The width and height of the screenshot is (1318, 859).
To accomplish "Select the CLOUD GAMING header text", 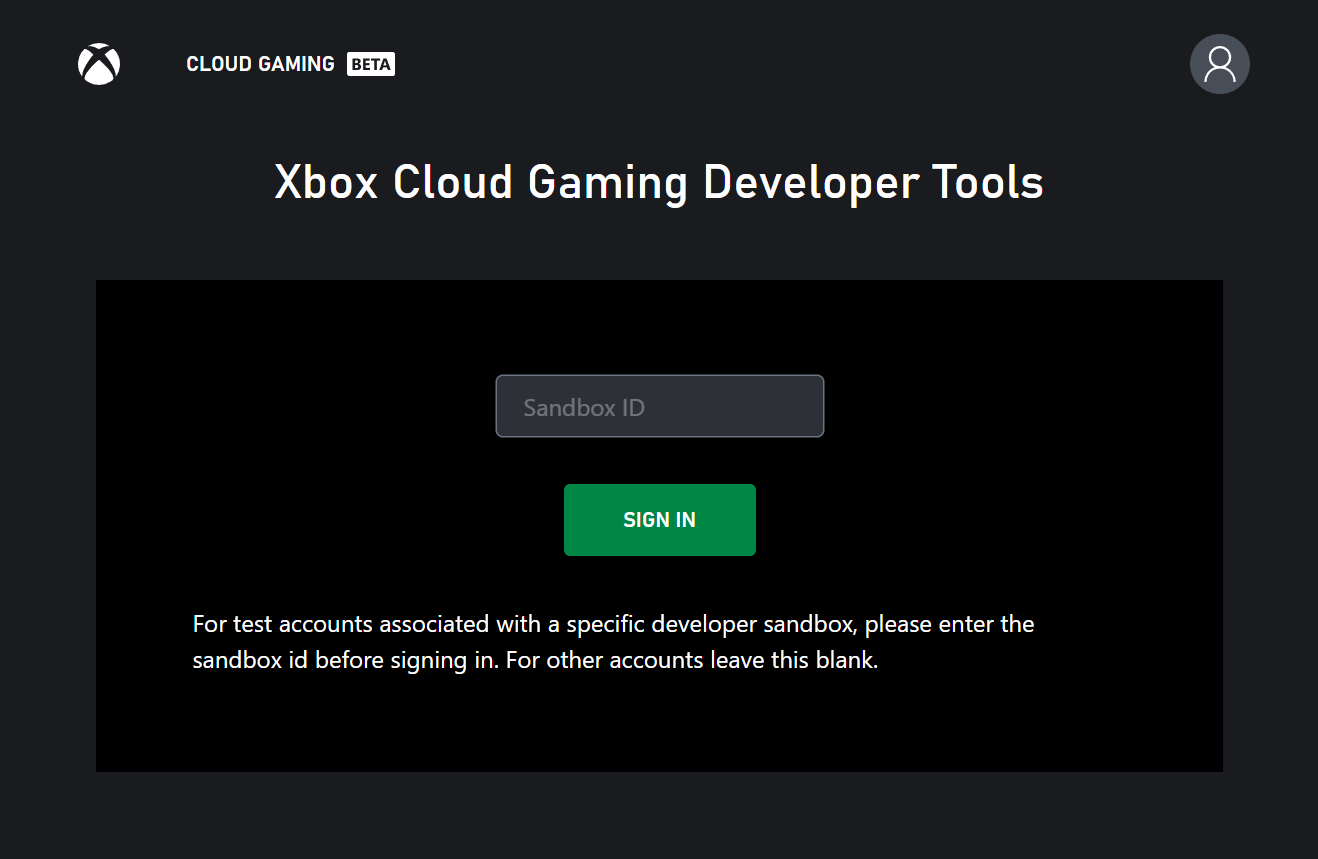I will coord(260,63).
